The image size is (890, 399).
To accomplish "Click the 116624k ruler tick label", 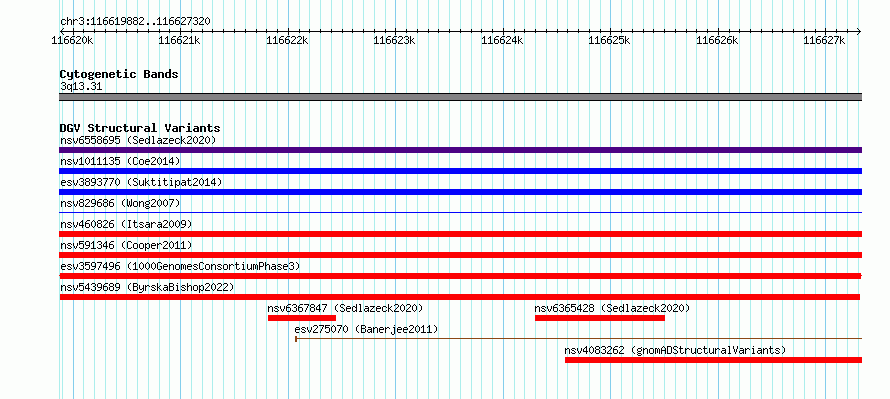I will [502, 40].
